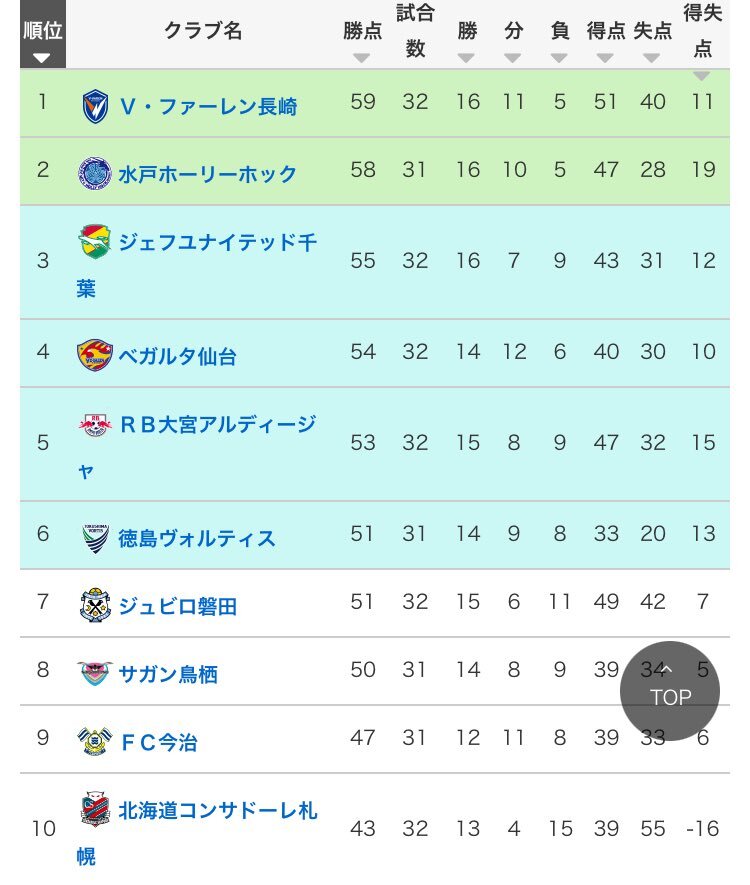Screen dimensions: 750x885
Task: Click the 徳島ヴォルティス club crest icon
Action: (95, 537)
